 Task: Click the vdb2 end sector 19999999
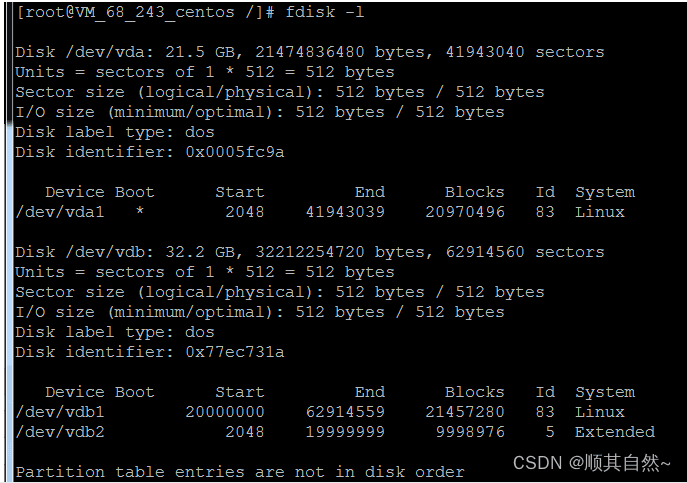point(345,432)
